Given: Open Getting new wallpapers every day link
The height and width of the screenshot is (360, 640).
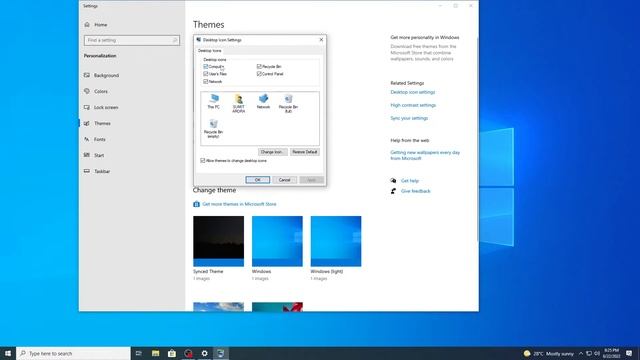Looking at the screenshot, I should 425,155.
